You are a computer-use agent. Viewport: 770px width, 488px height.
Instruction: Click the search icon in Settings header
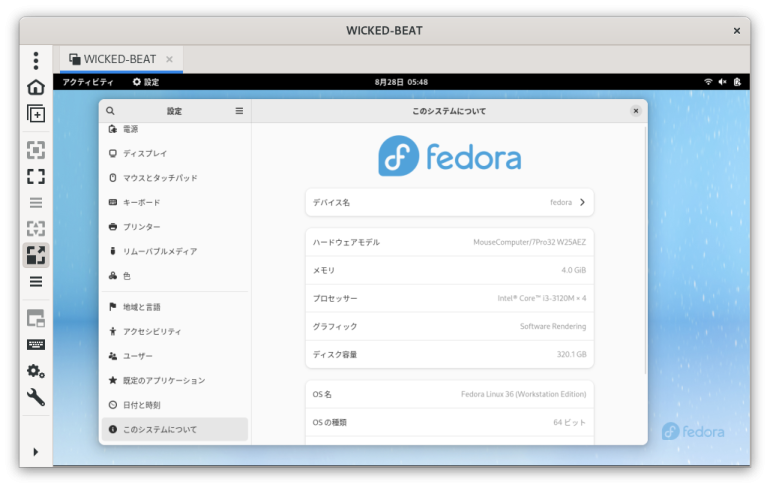pyautogui.click(x=111, y=111)
